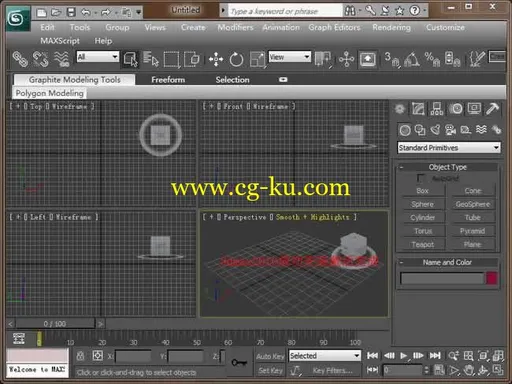
Task: Toggle keyboard shortcut override
Action: (367, 59)
